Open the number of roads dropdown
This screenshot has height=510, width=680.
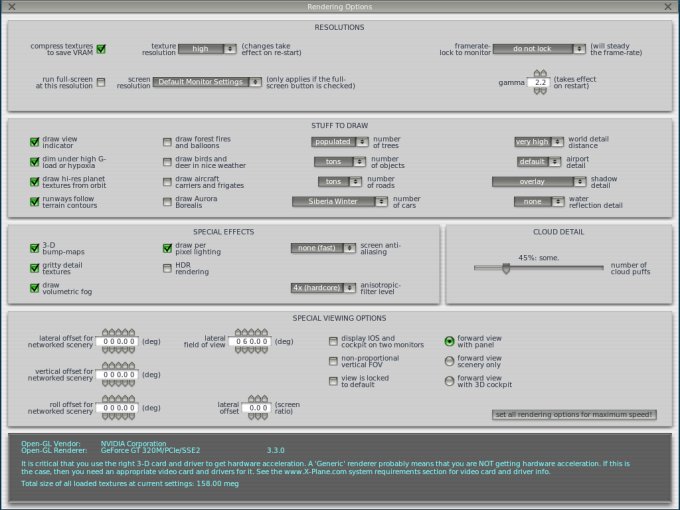pyautogui.click(x=340, y=182)
